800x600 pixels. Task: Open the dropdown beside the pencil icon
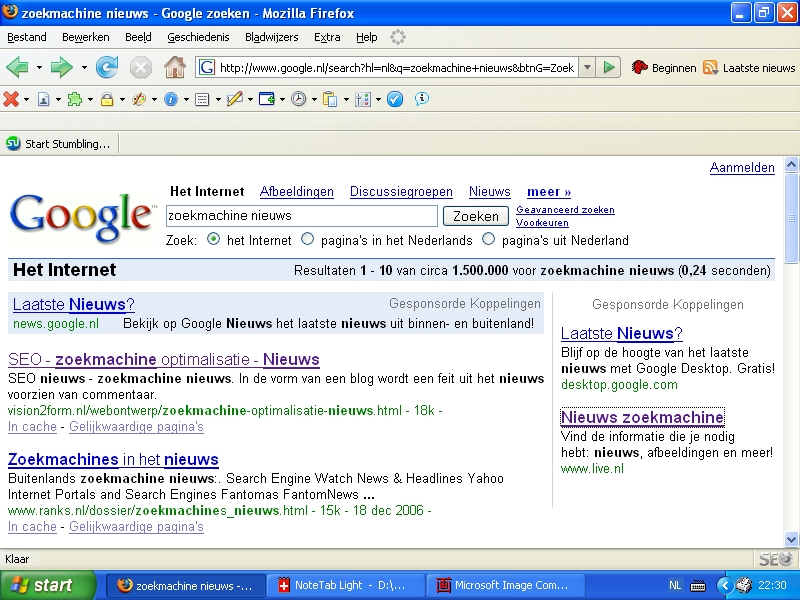coord(250,99)
